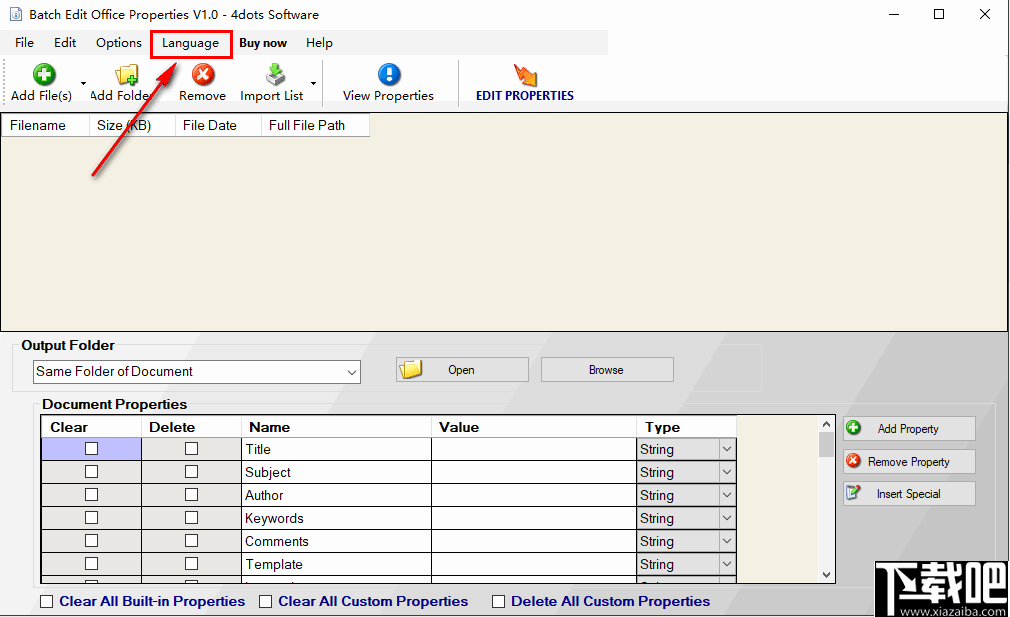Viewport: 1010px width, 617px height.
Task: Click the Buy now menu item
Action: (263, 43)
